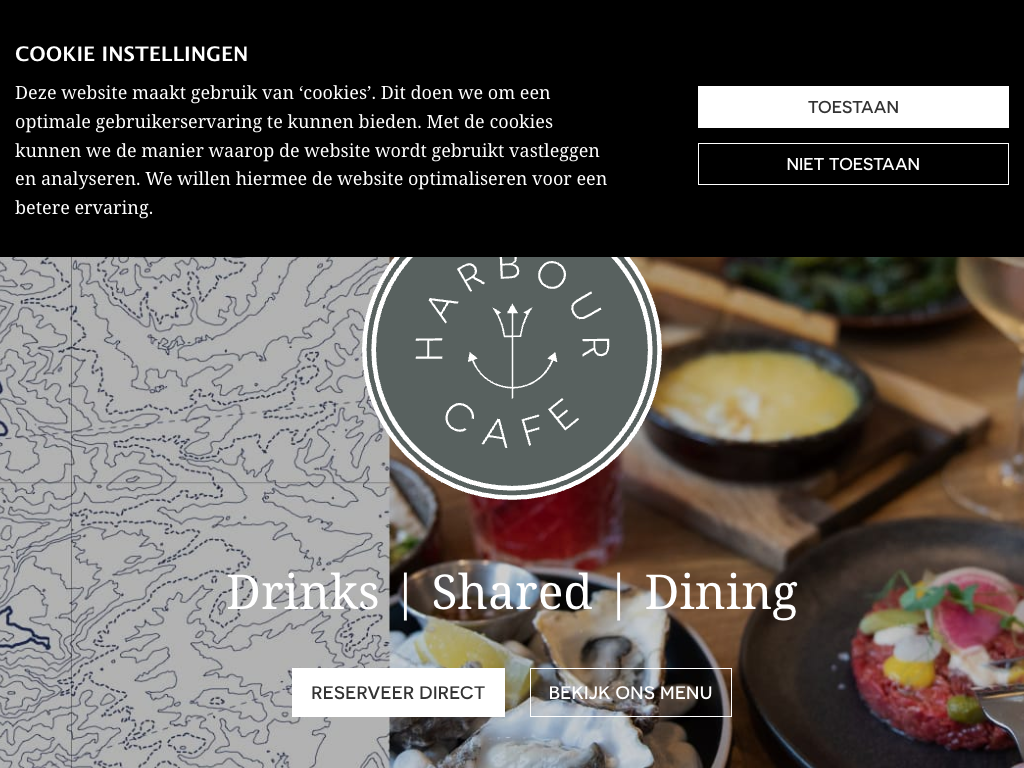
Task: Click the red cocktail glass below logo
Action: pyautogui.click(x=545, y=522)
